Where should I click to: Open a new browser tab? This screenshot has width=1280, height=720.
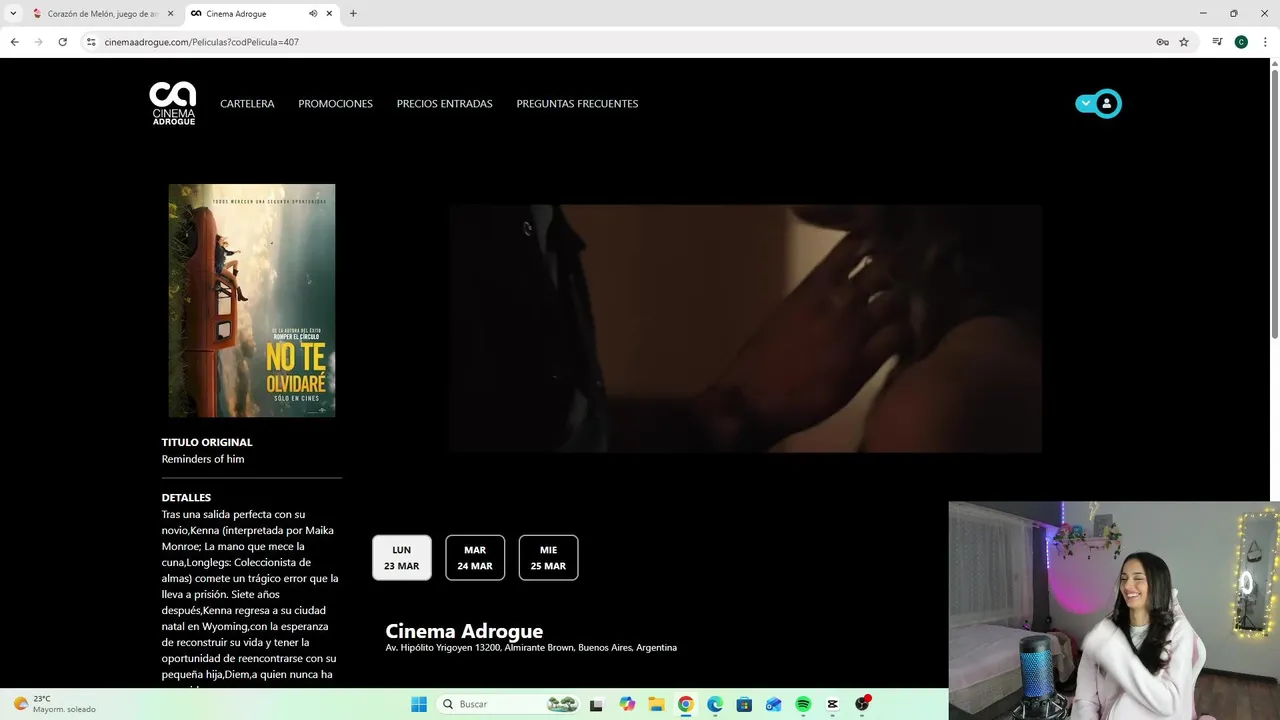point(353,14)
